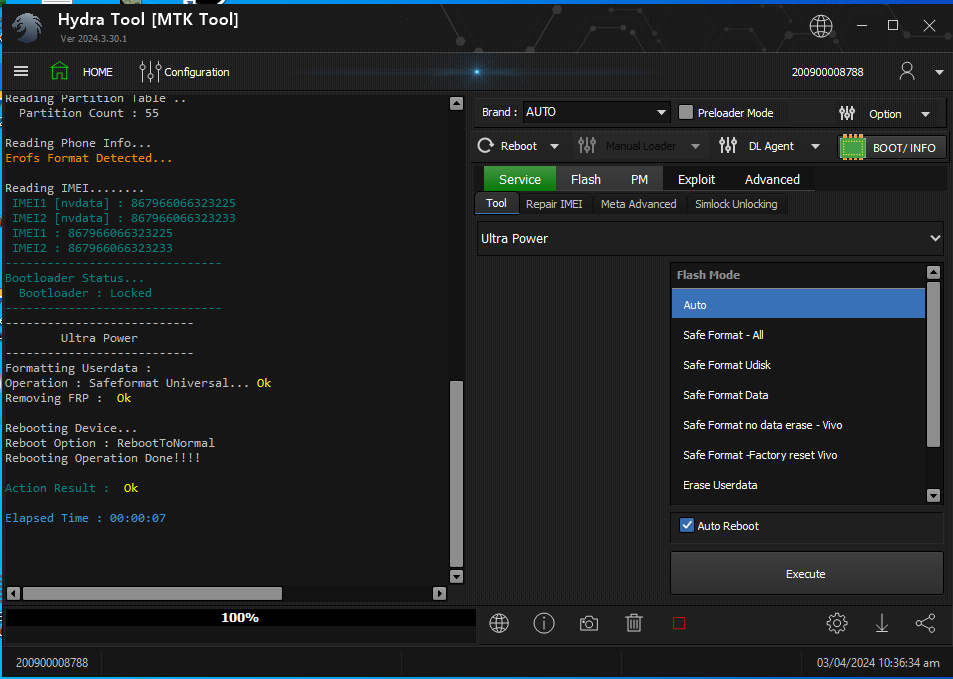Select Safe Format - All option
This screenshot has height=679, width=953.
(x=798, y=335)
